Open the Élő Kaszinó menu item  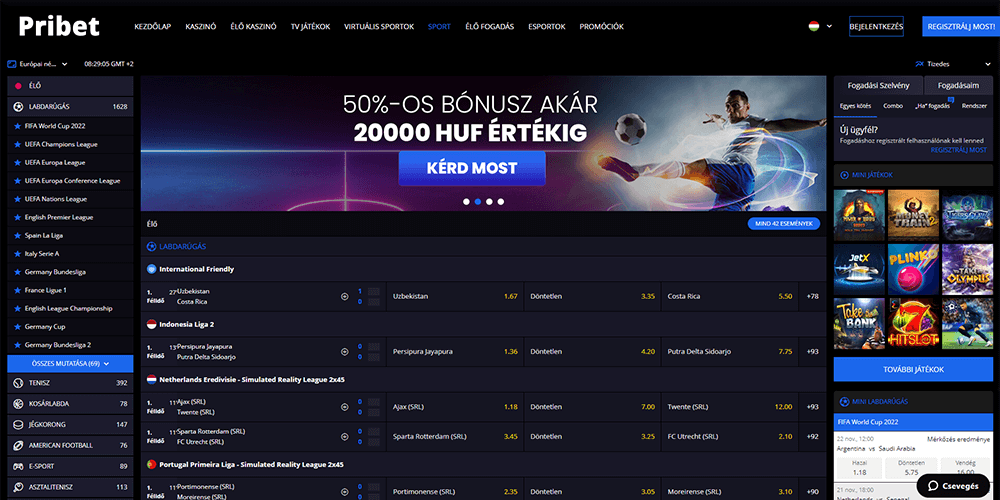[253, 27]
